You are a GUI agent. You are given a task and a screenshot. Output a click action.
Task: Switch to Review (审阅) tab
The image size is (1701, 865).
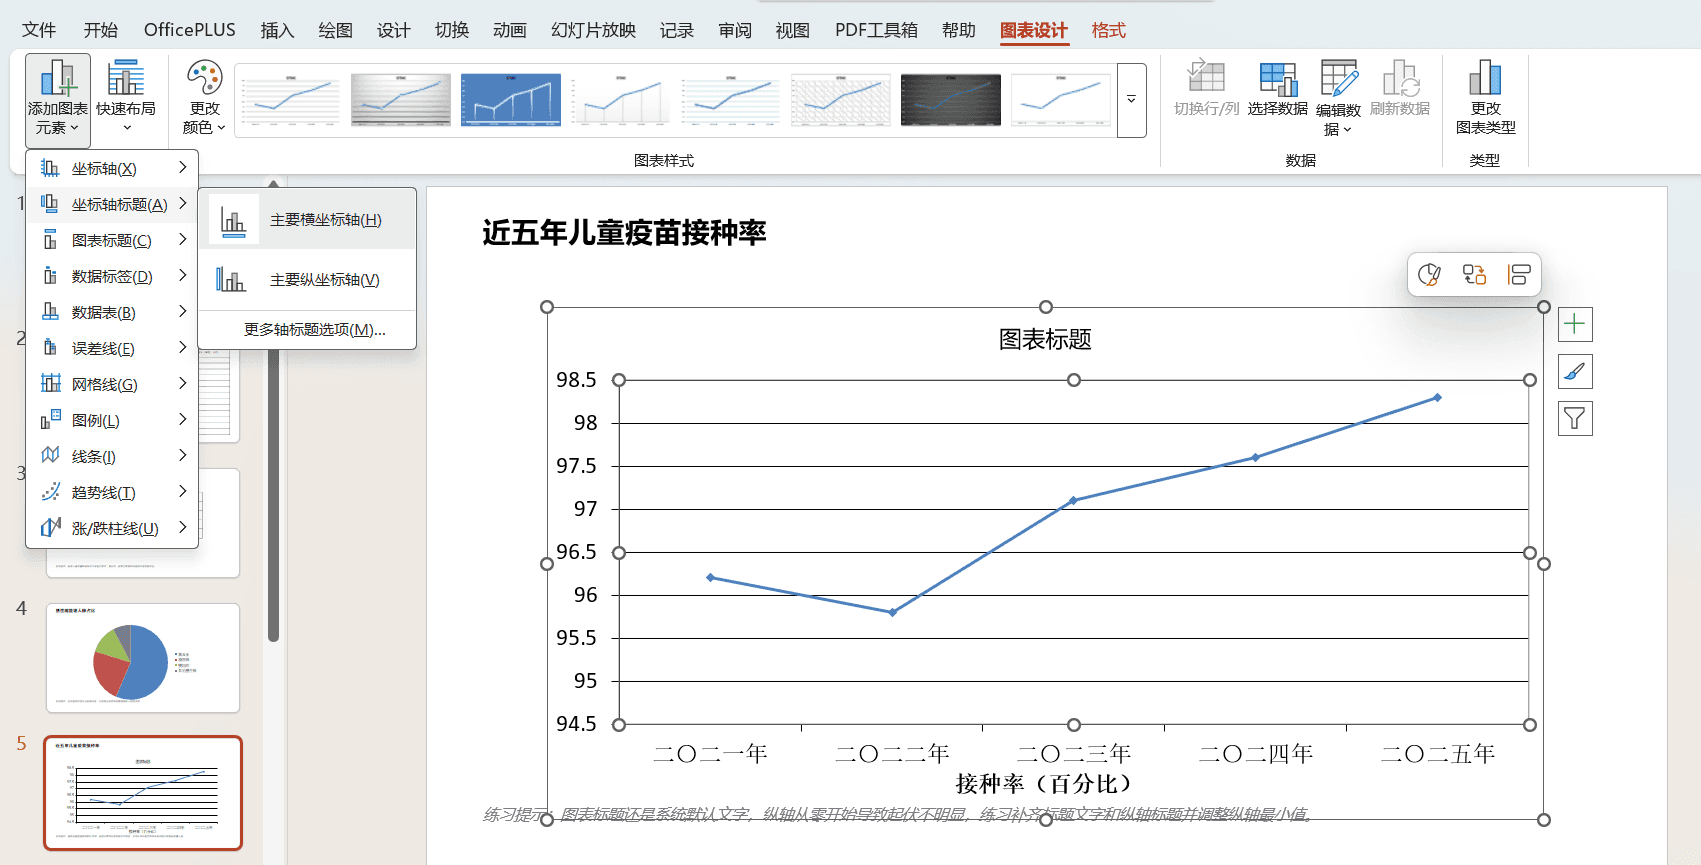pos(735,30)
